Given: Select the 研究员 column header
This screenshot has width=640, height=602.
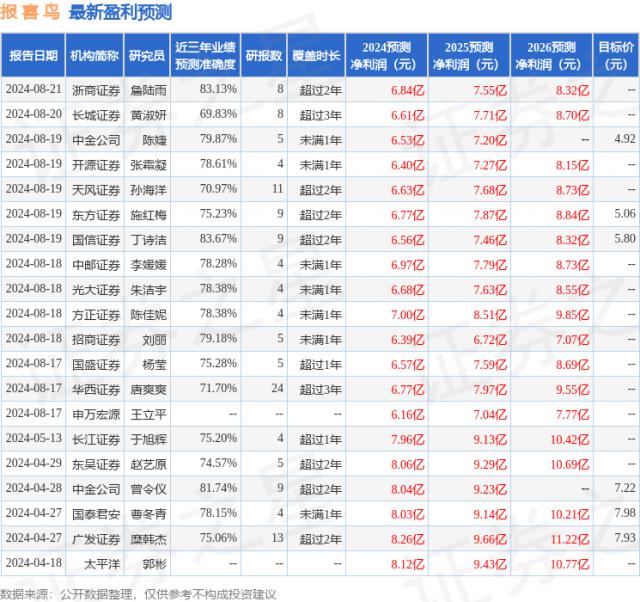Looking at the screenshot, I should (147, 56).
